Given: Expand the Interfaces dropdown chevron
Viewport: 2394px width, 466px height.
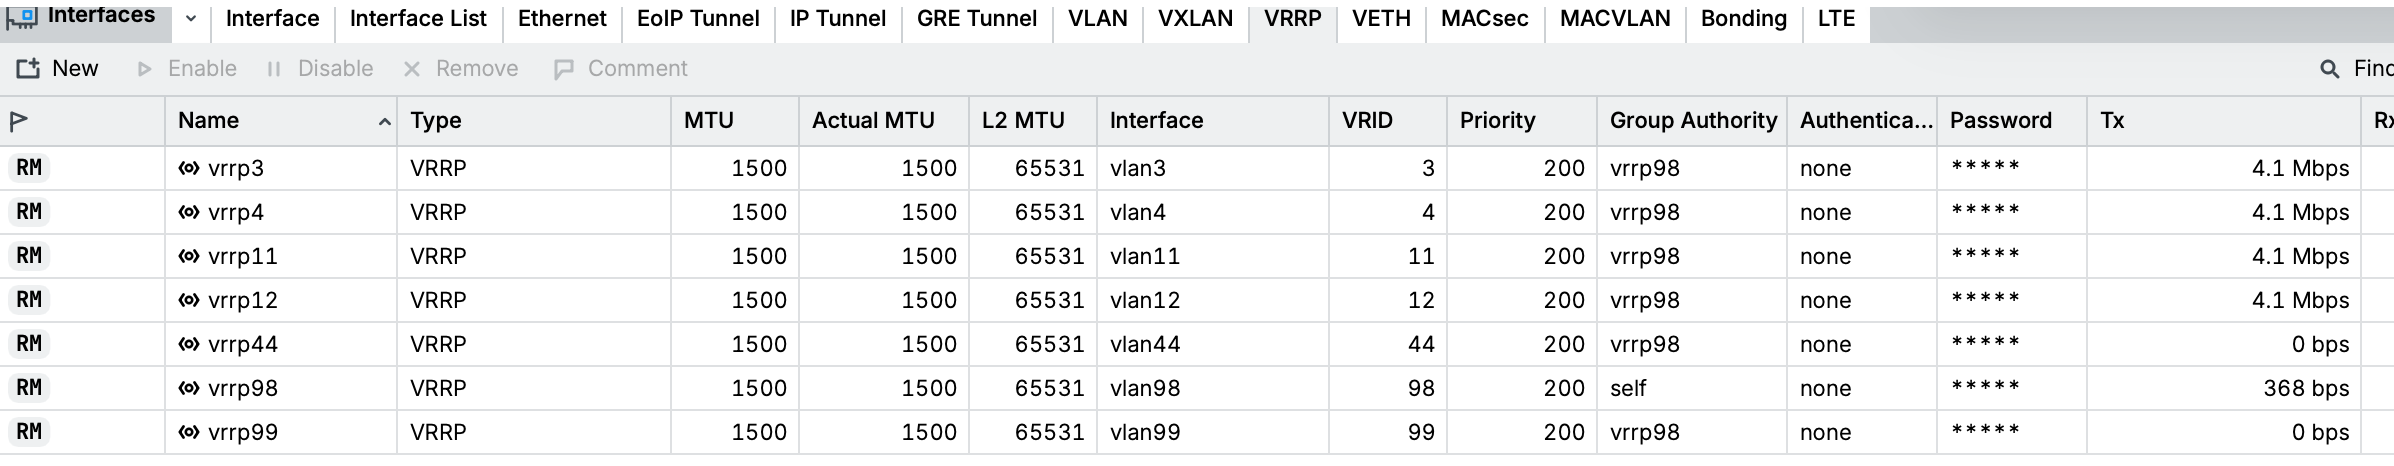Looking at the screenshot, I should 191,18.
